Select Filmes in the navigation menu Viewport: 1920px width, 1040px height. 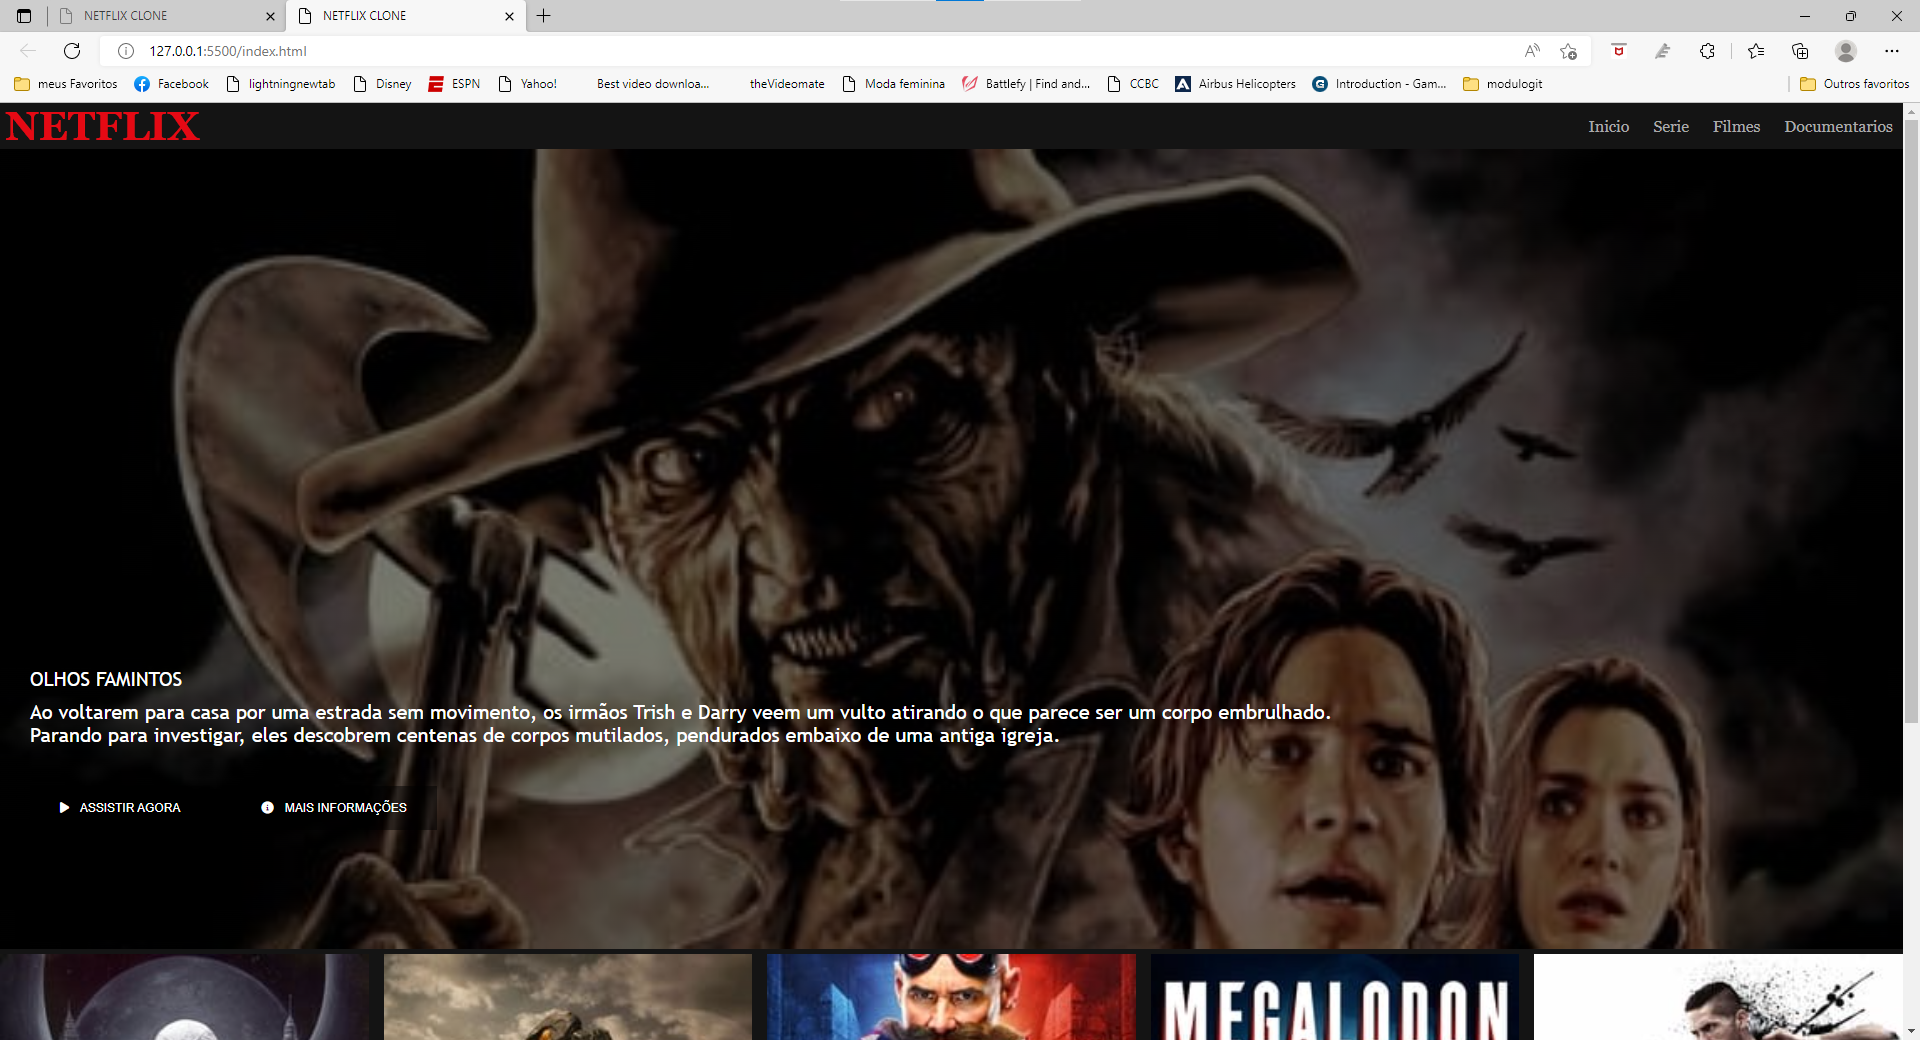tap(1735, 126)
